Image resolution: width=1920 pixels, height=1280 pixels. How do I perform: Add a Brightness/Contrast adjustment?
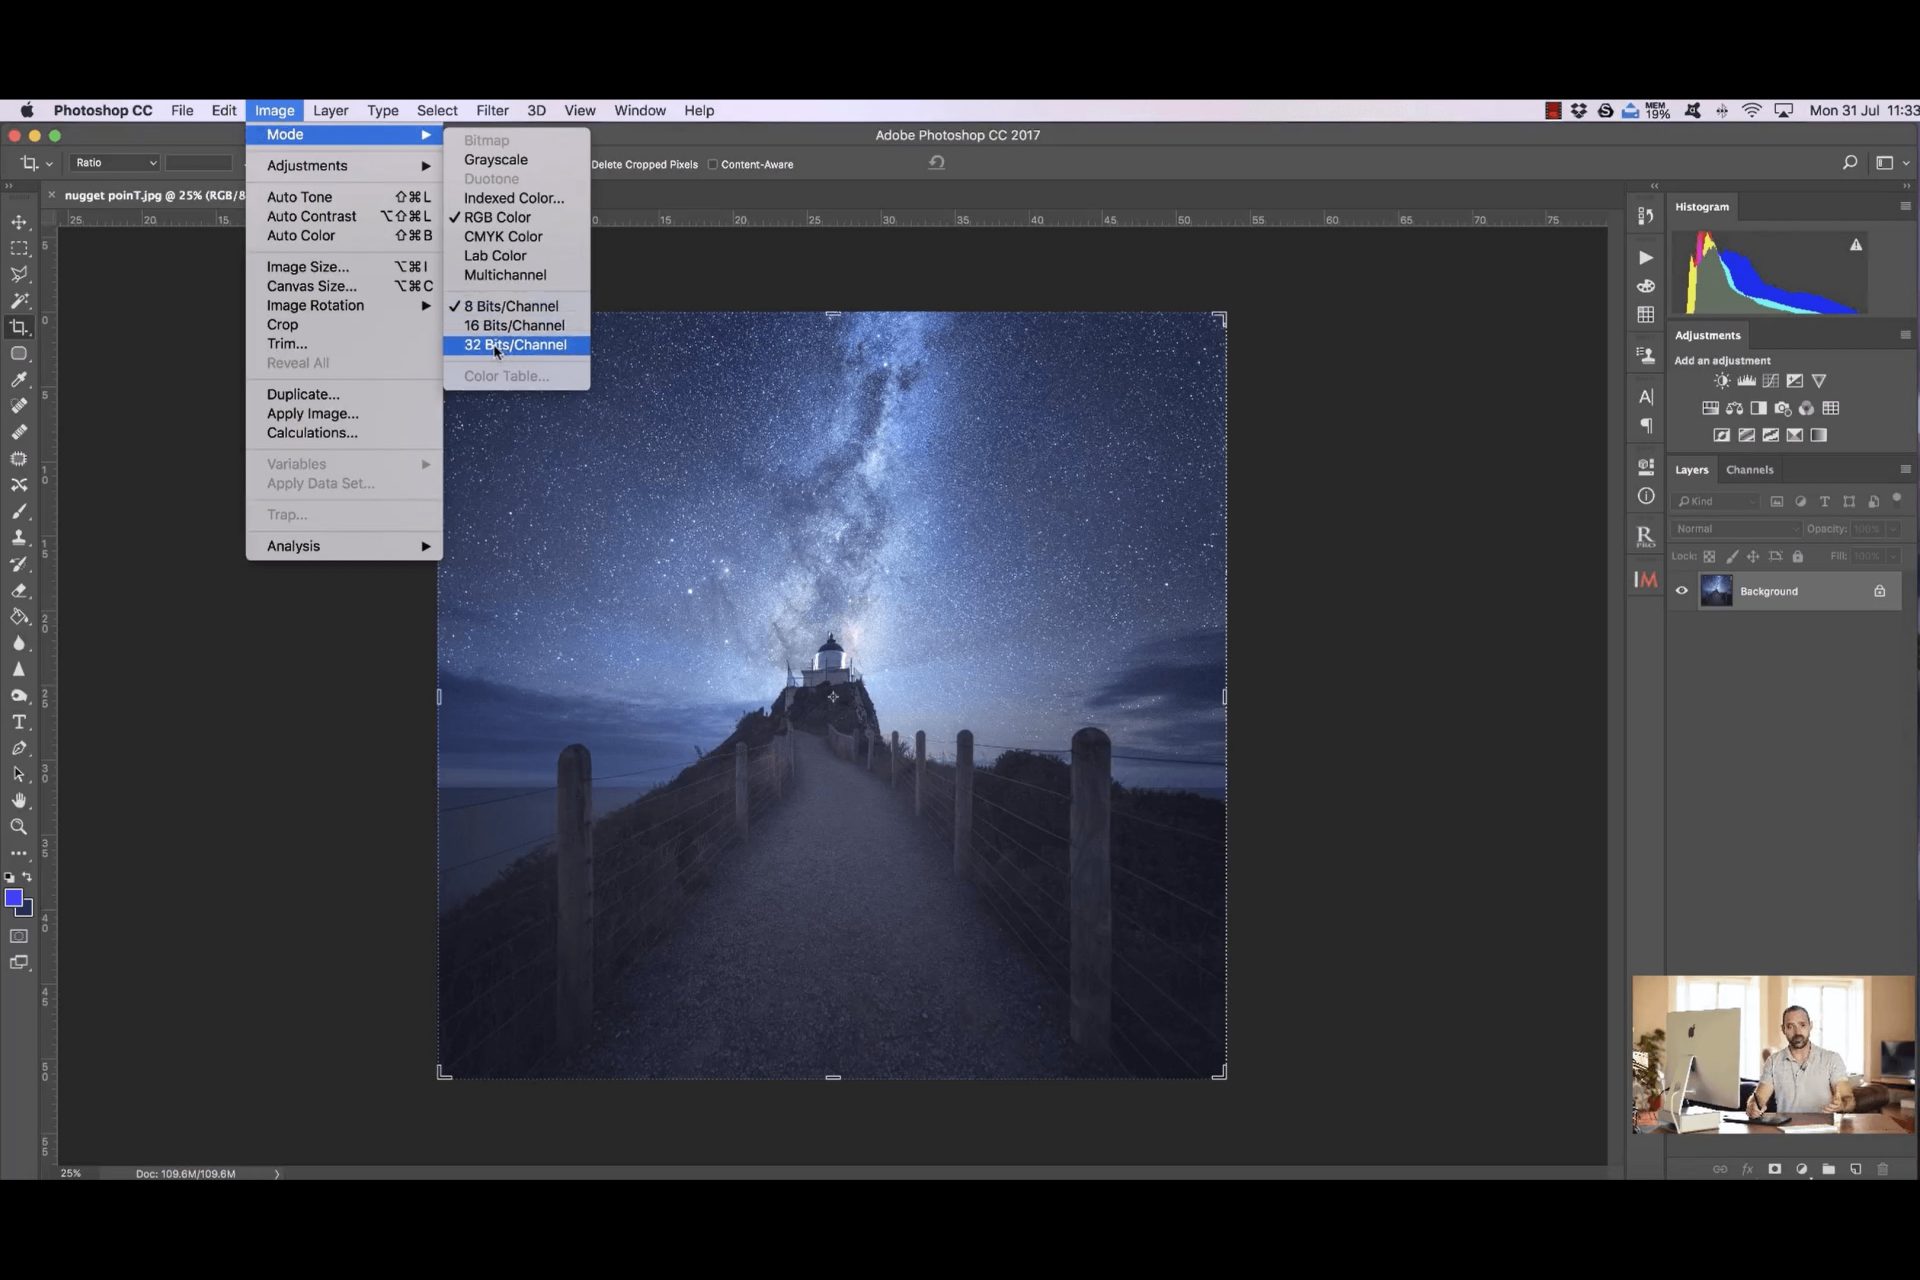[x=1722, y=381]
